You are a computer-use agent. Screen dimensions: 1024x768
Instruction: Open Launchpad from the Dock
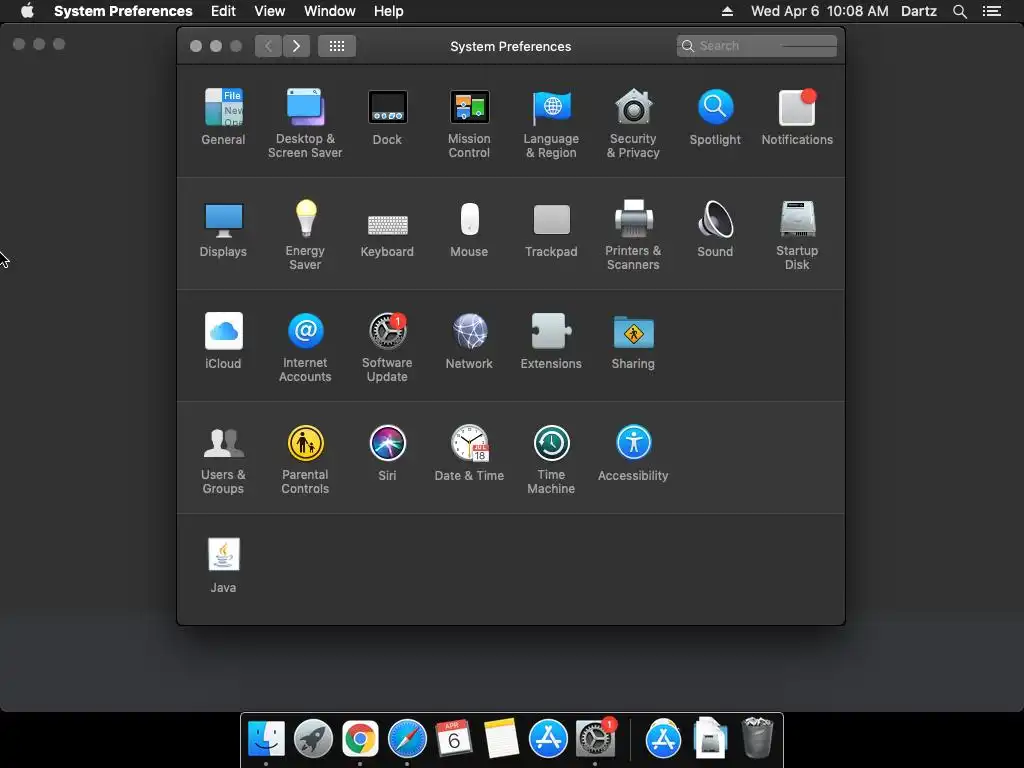pos(313,738)
